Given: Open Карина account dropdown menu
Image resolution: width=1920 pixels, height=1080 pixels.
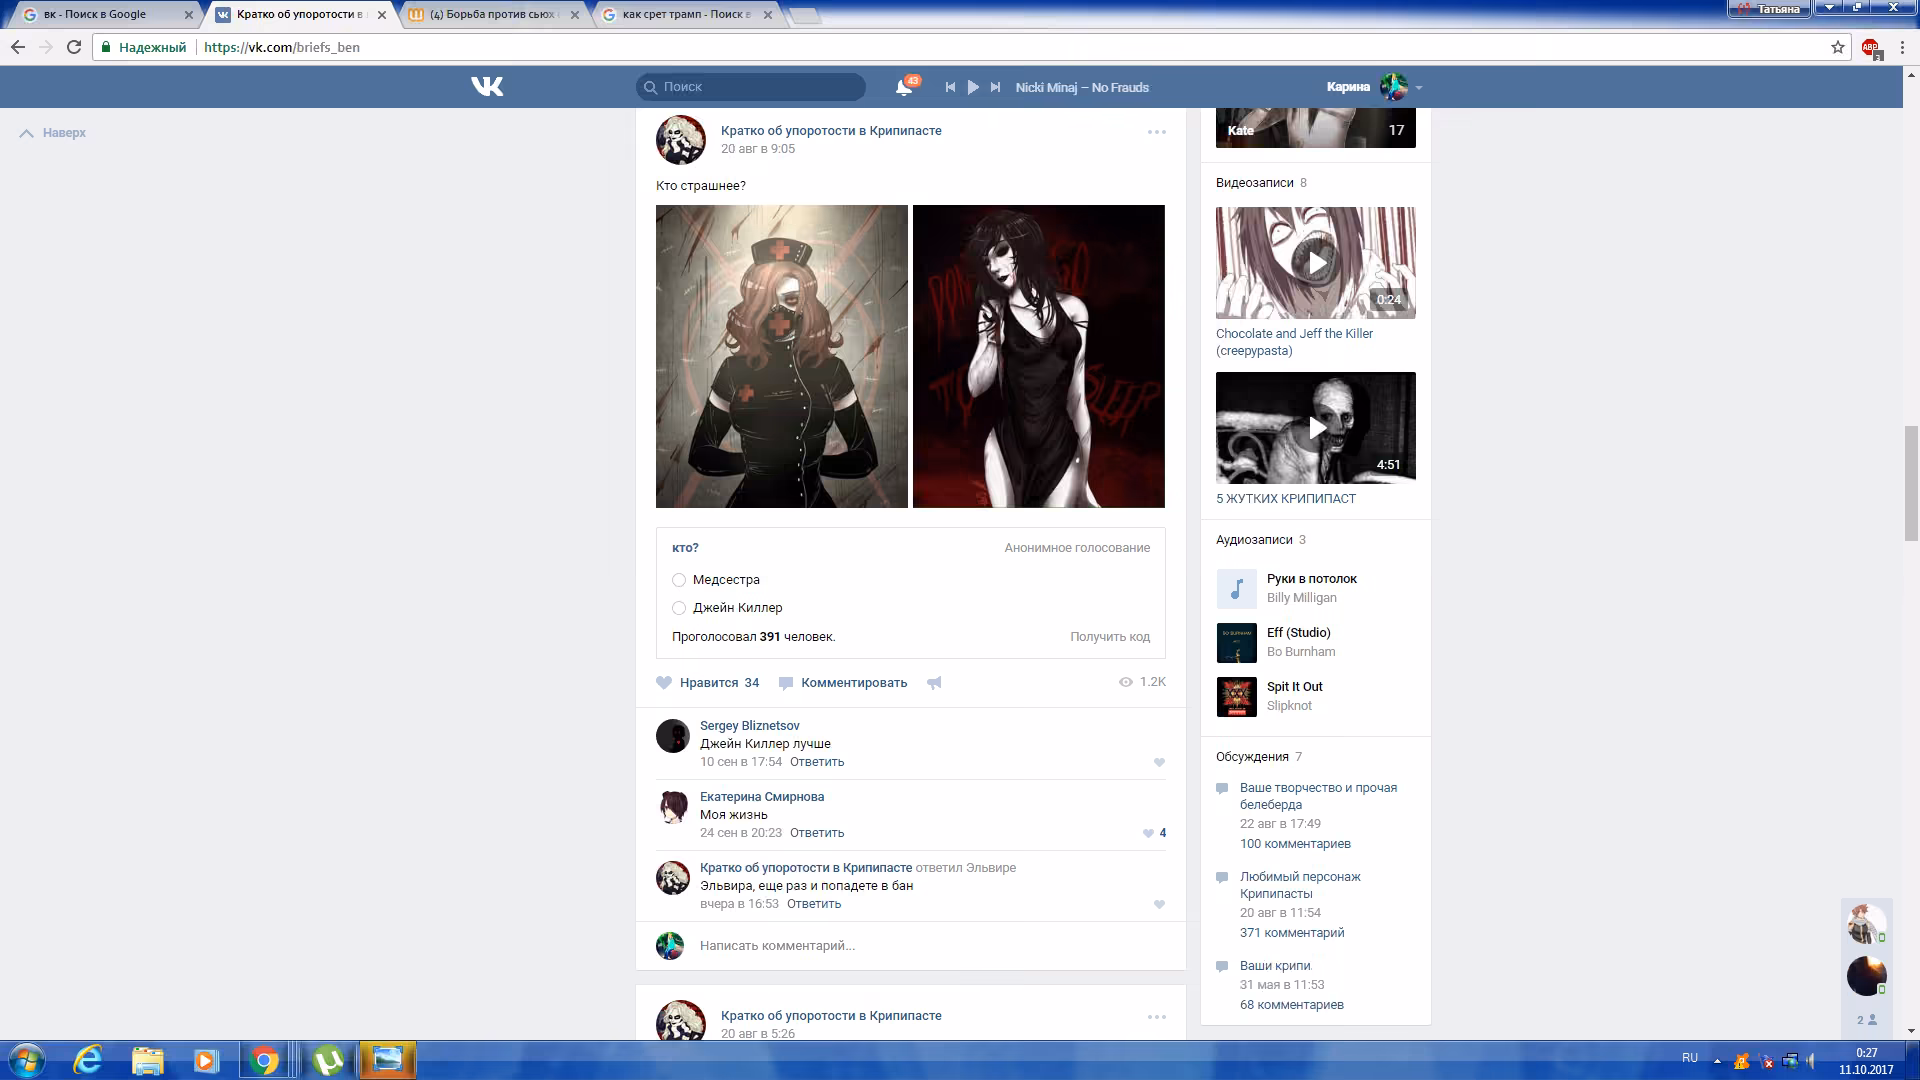Looking at the screenshot, I should point(1374,87).
